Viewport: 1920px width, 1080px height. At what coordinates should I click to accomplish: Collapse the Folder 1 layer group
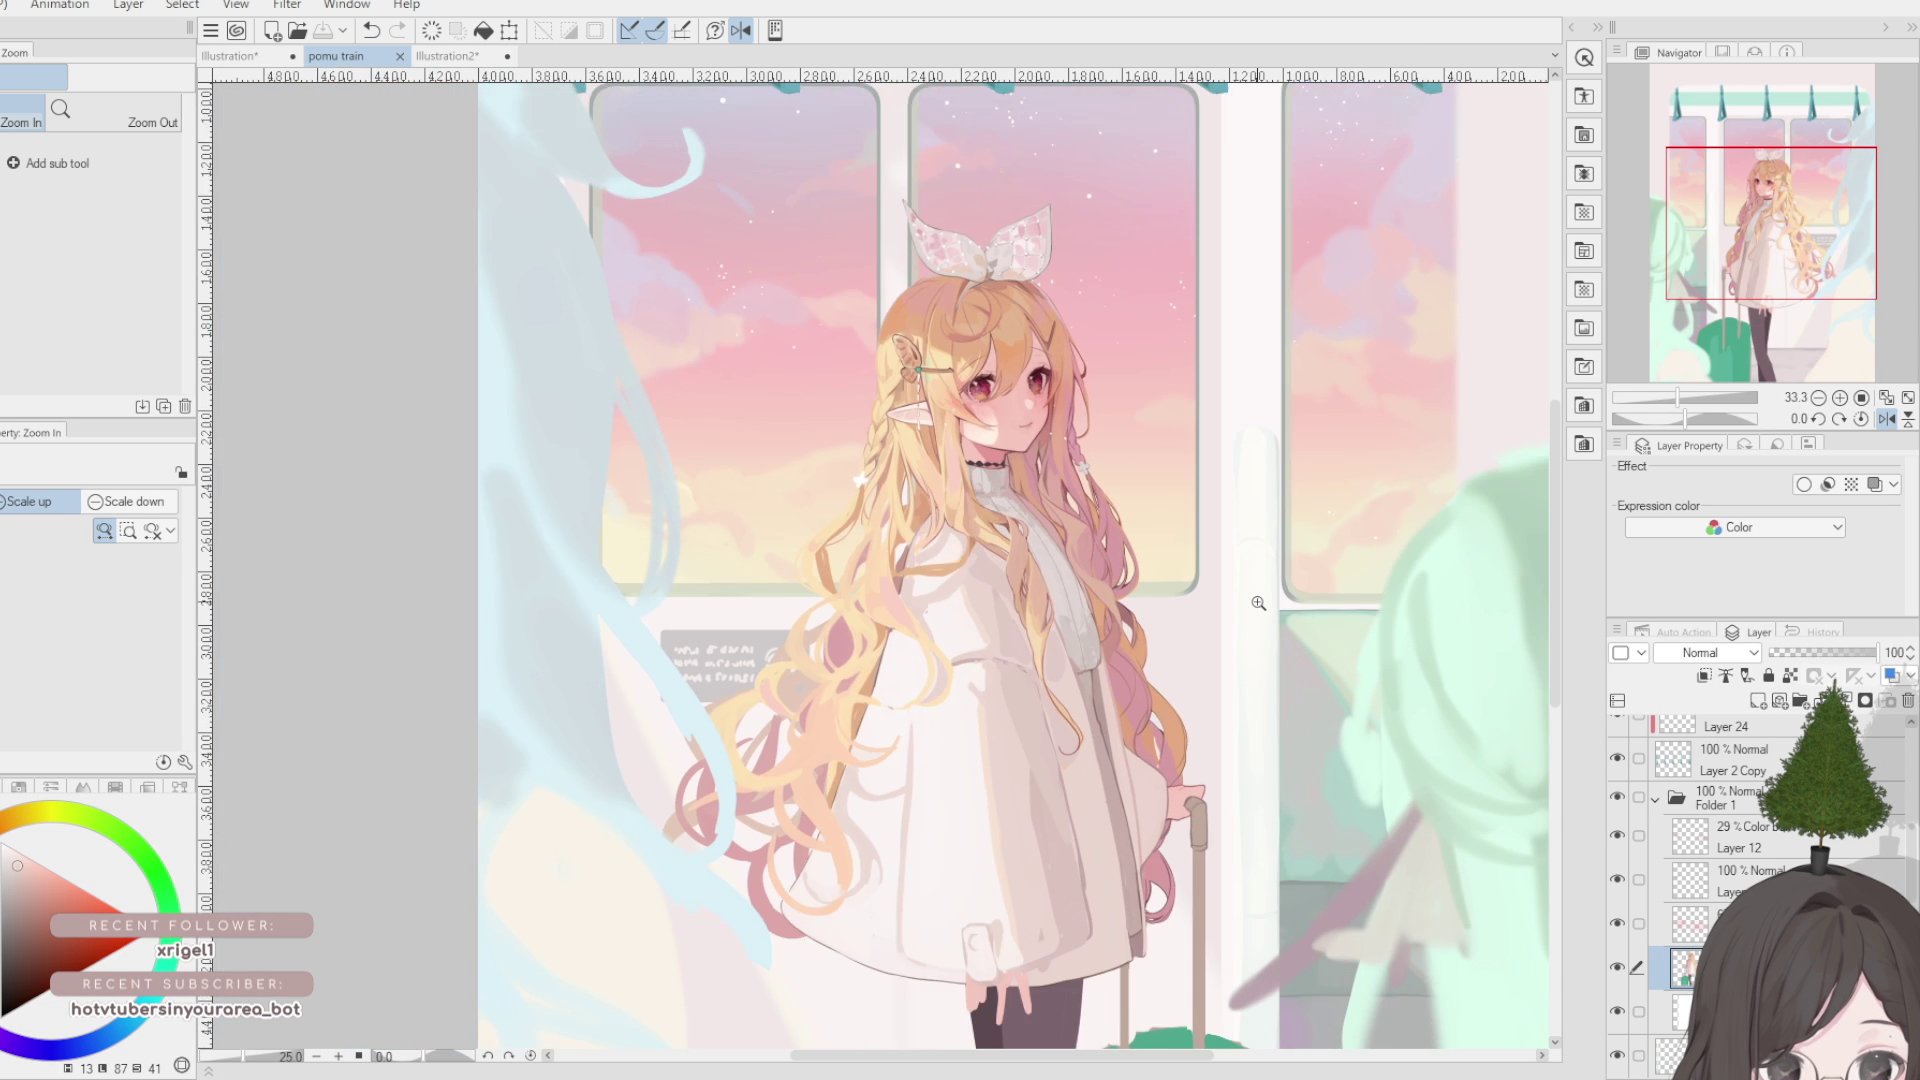1655,799
